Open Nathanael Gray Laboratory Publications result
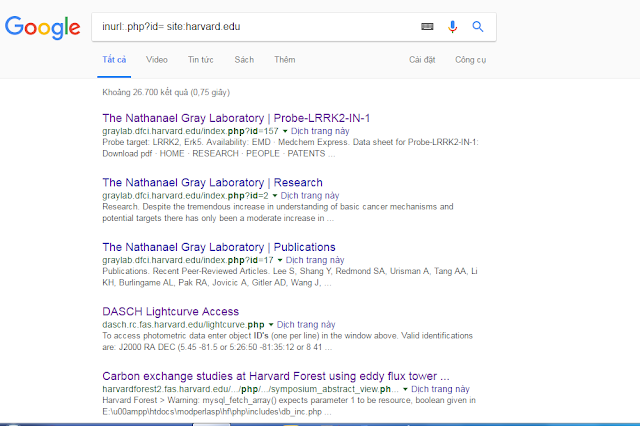Screen dimensions: 640x426 (x=219, y=247)
